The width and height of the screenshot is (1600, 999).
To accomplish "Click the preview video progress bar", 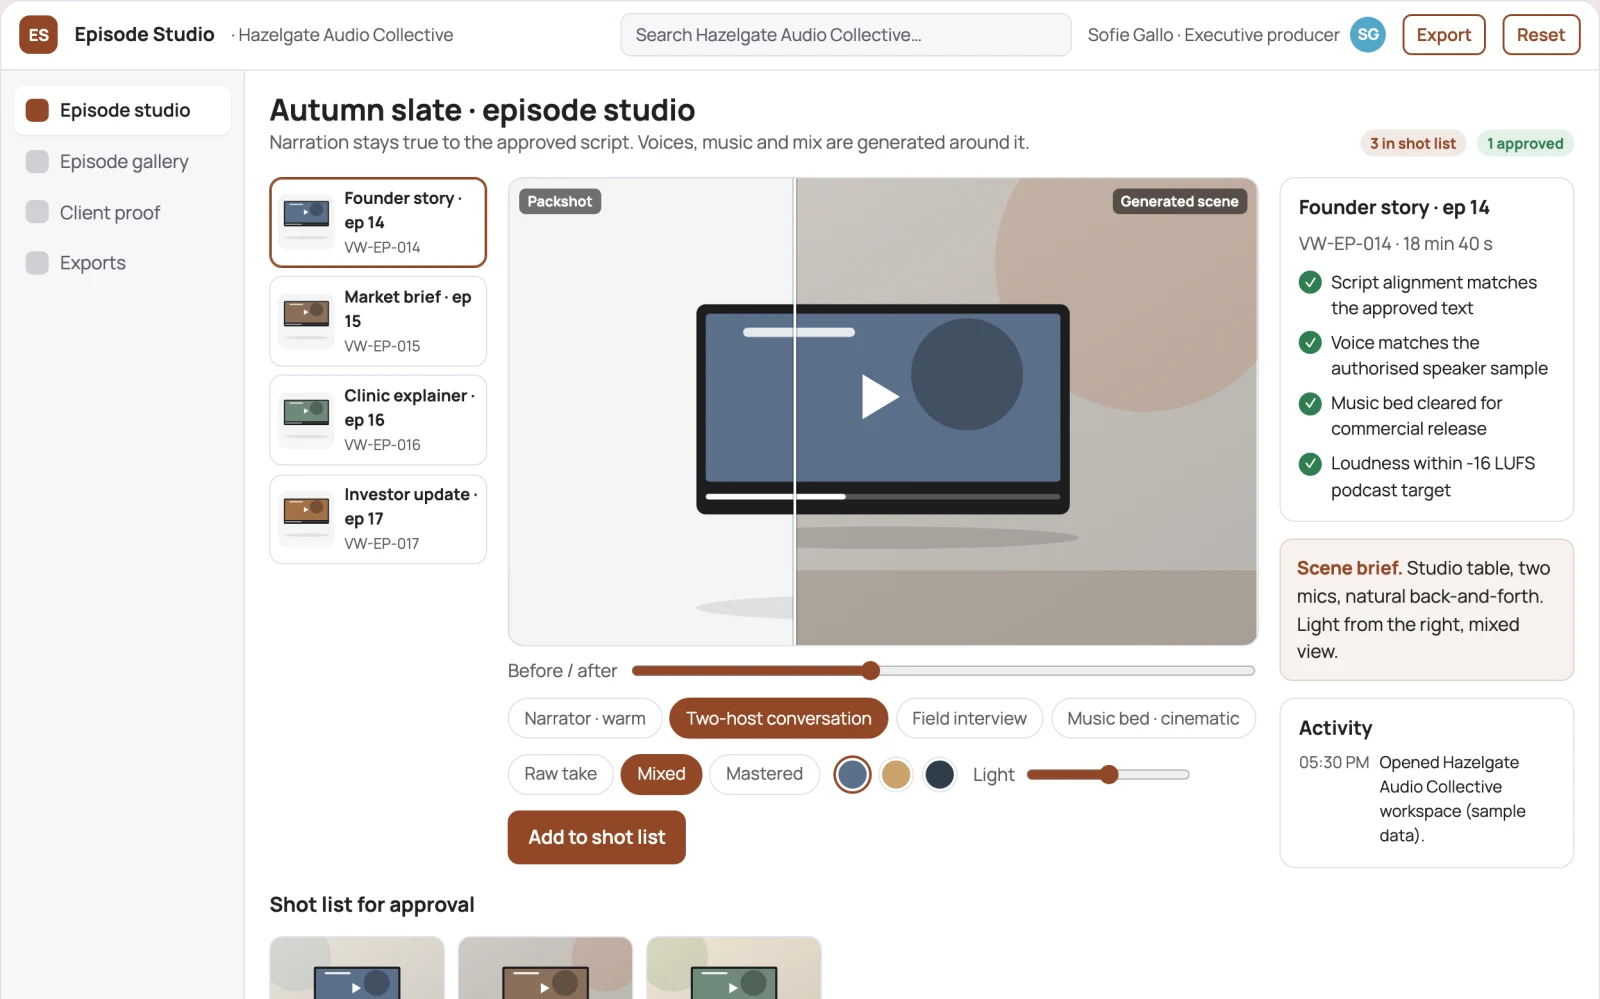I will 882,496.
